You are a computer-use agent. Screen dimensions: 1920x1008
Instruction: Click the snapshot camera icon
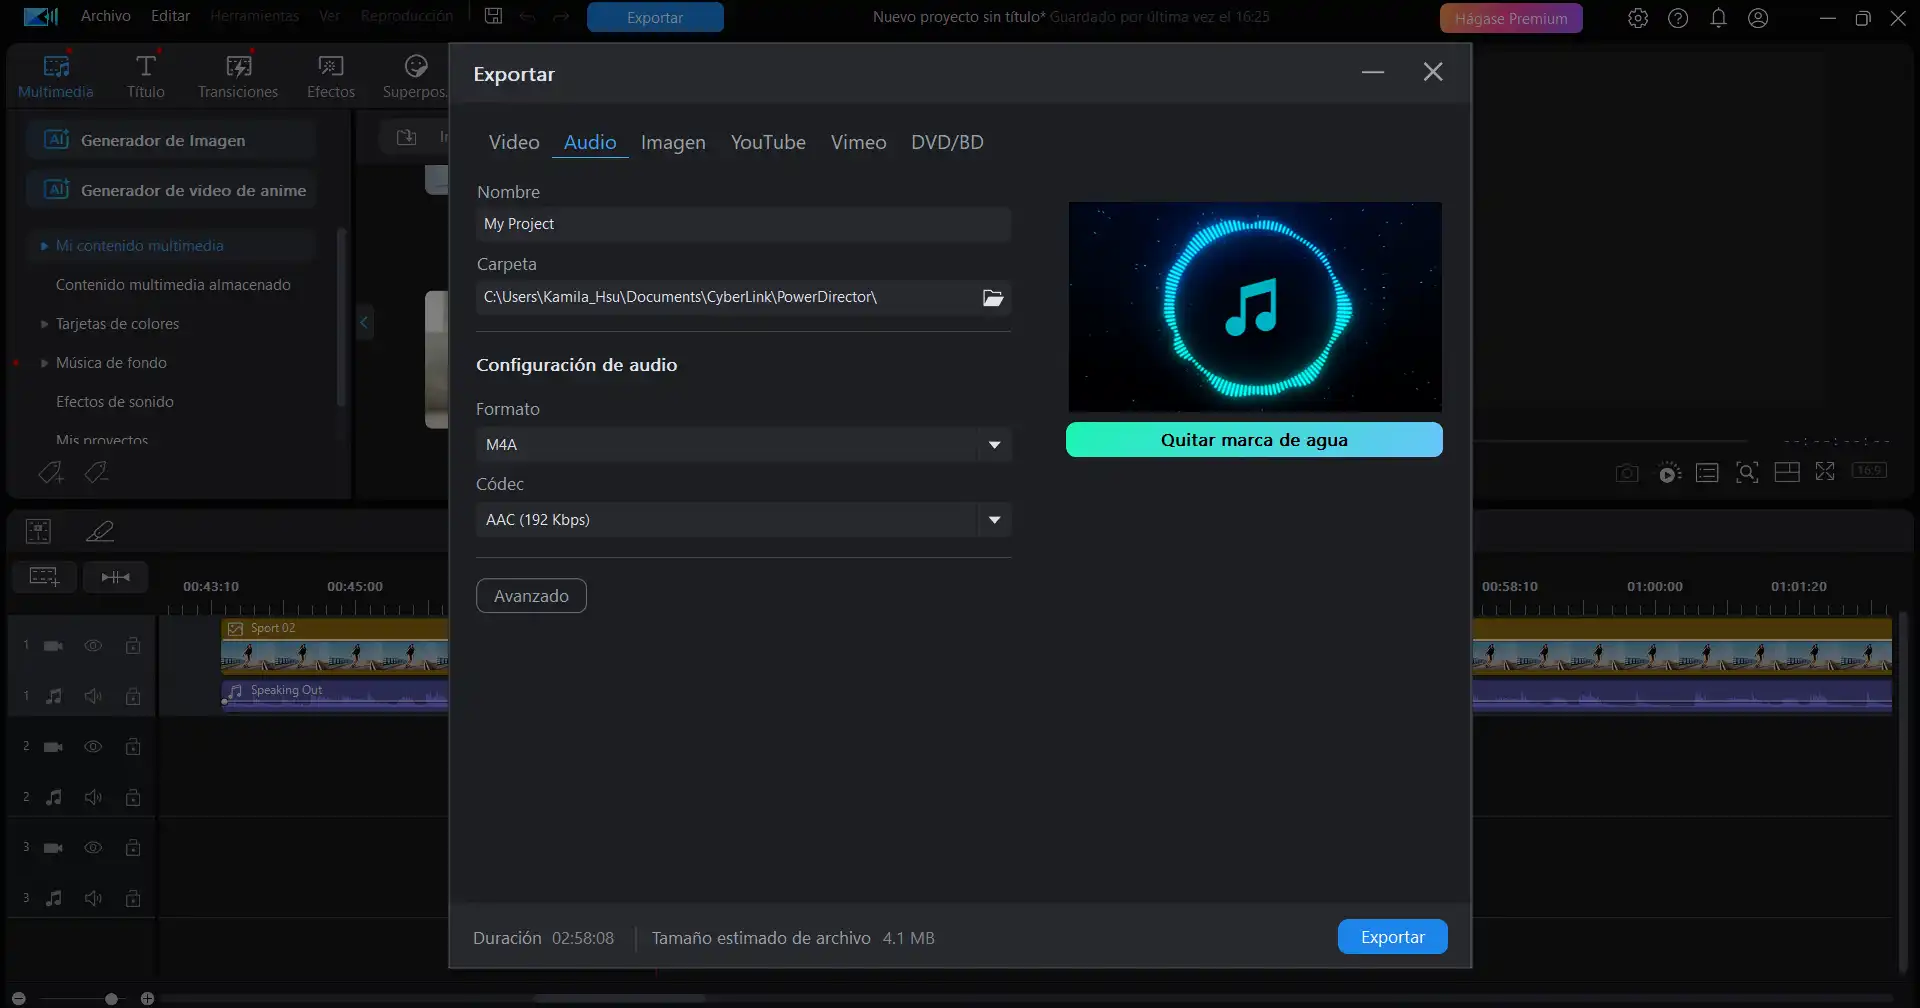click(1627, 473)
